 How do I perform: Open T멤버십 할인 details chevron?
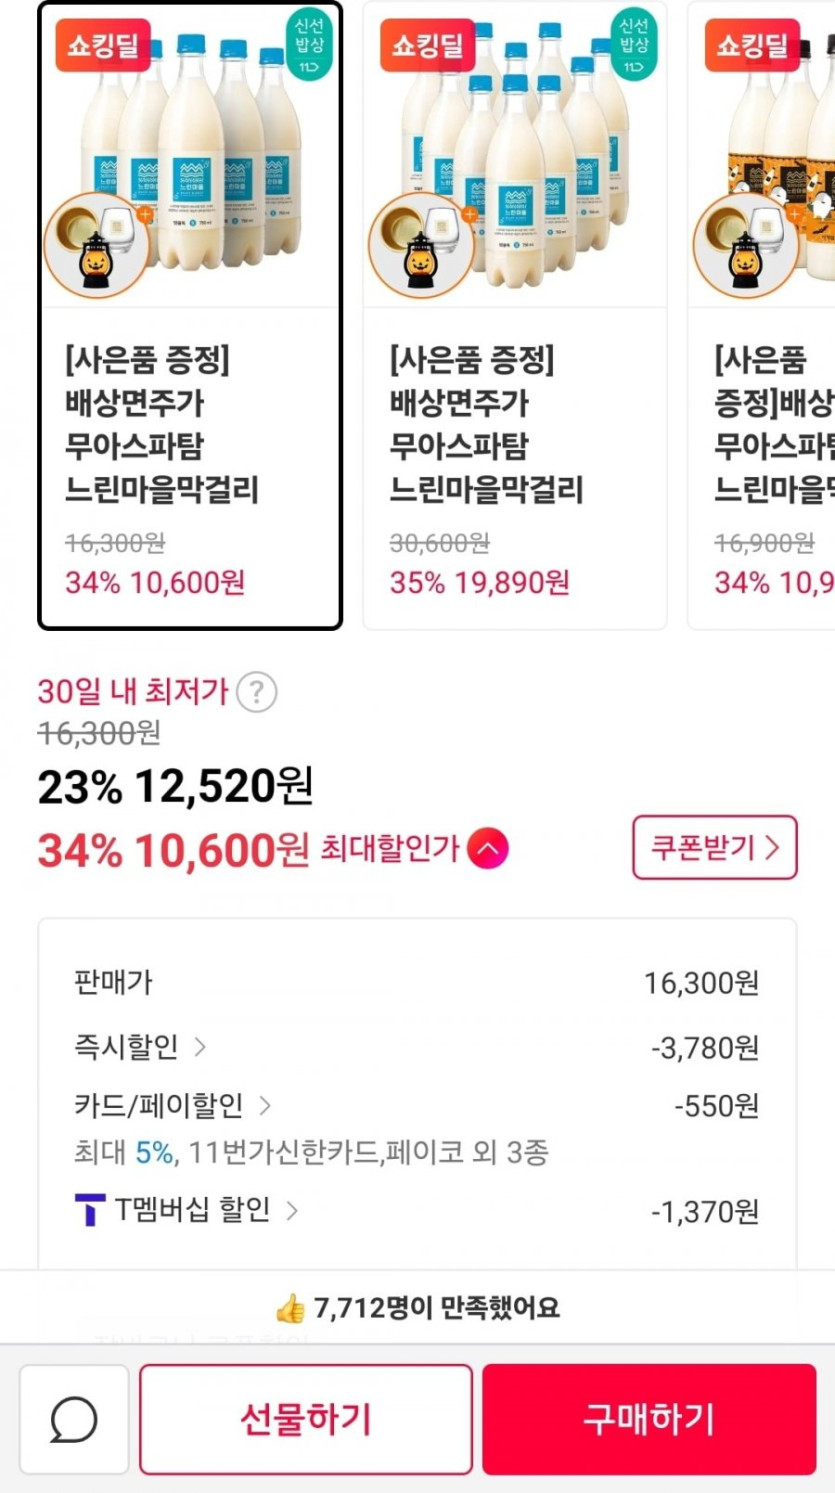[x=292, y=1211]
